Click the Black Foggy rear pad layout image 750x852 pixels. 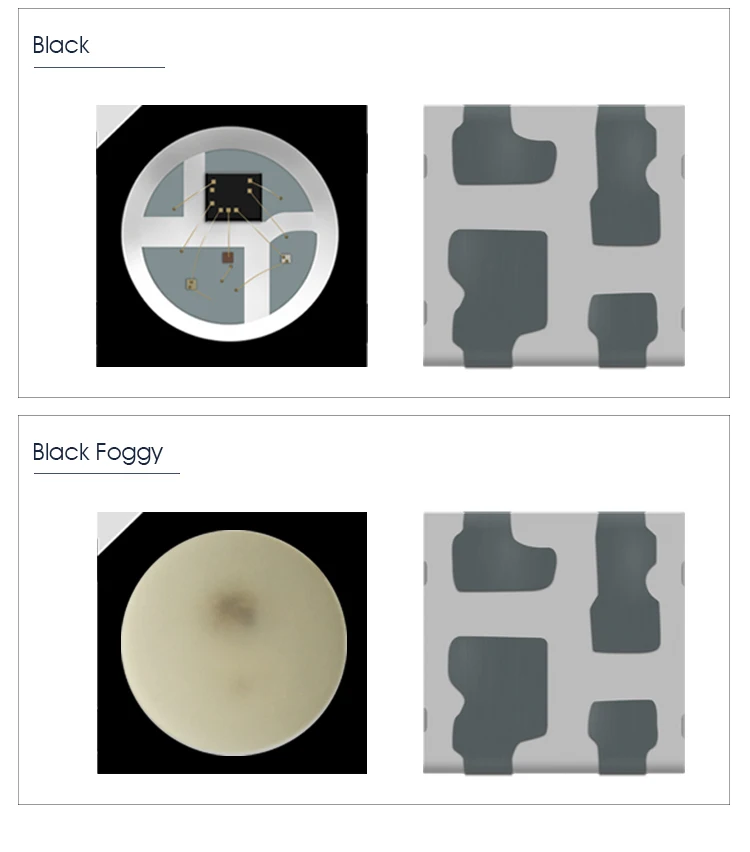point(554,643)
